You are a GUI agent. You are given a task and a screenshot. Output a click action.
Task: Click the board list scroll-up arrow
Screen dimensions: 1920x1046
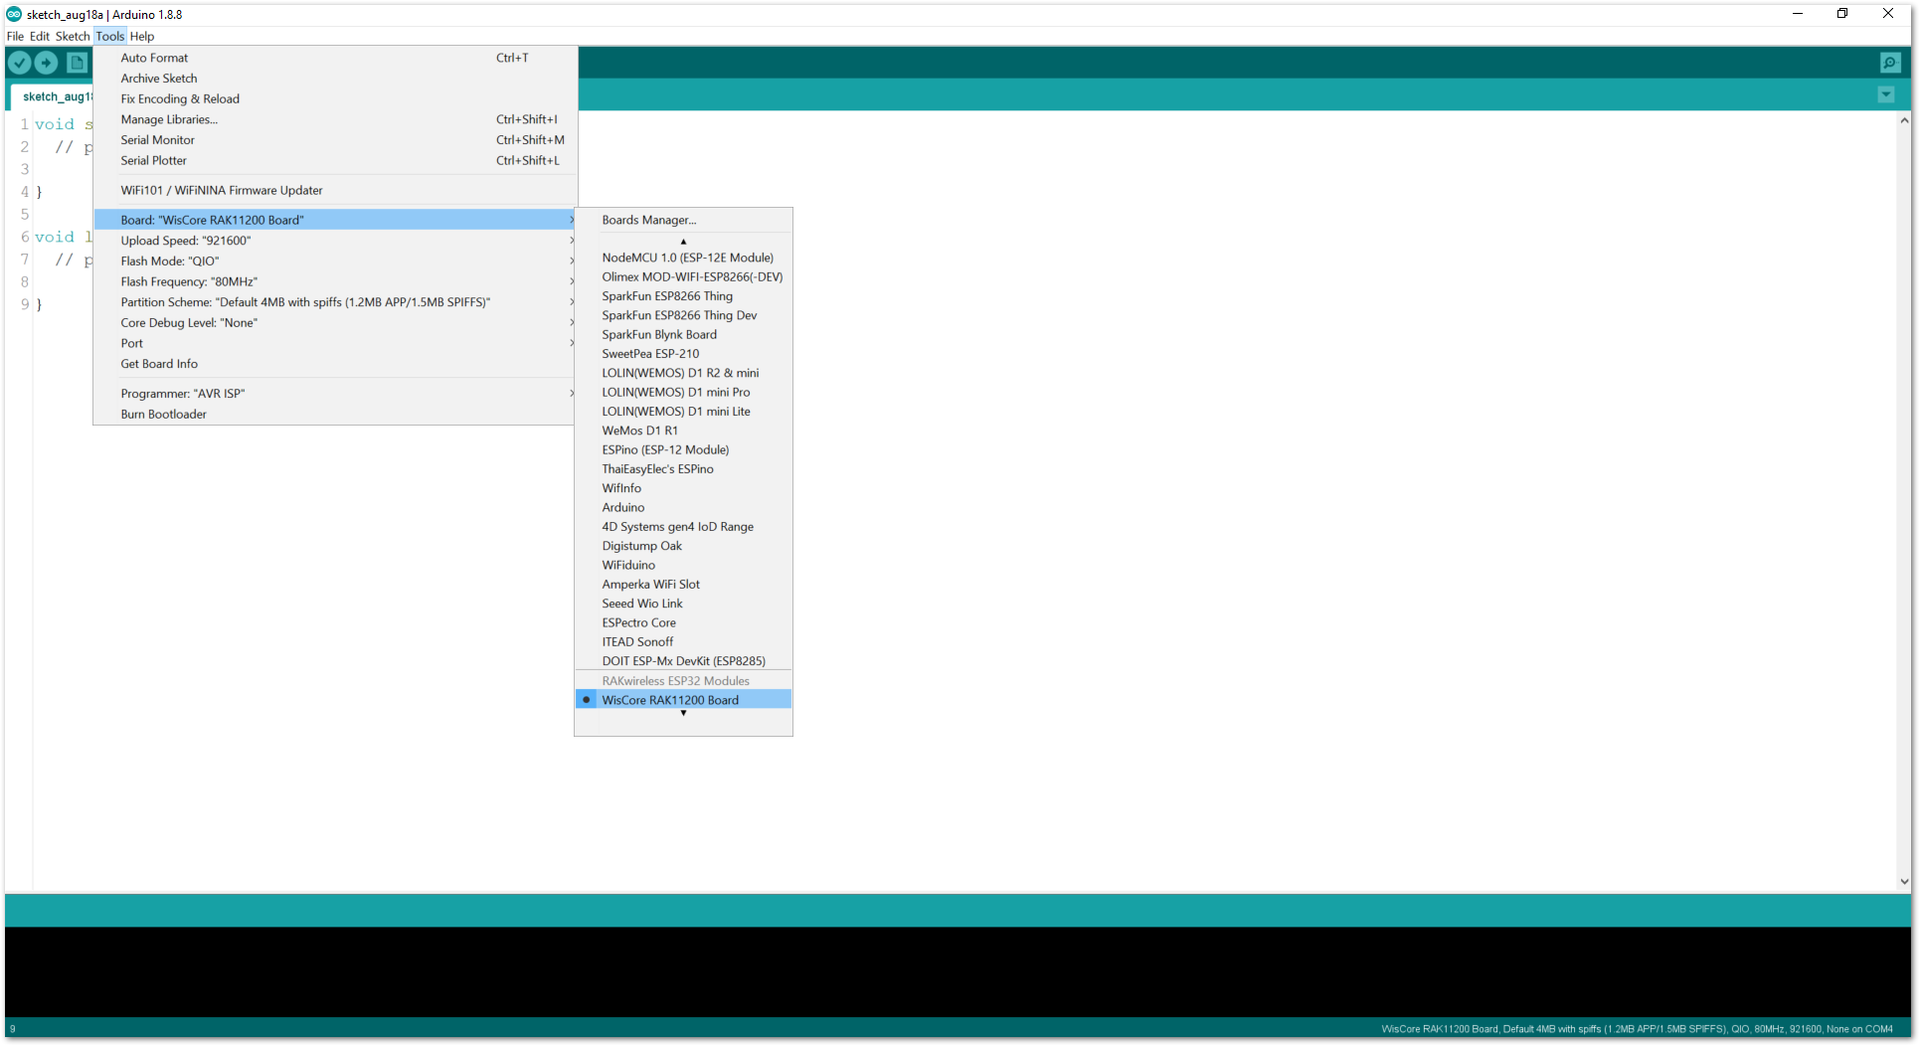click(683, 241)
